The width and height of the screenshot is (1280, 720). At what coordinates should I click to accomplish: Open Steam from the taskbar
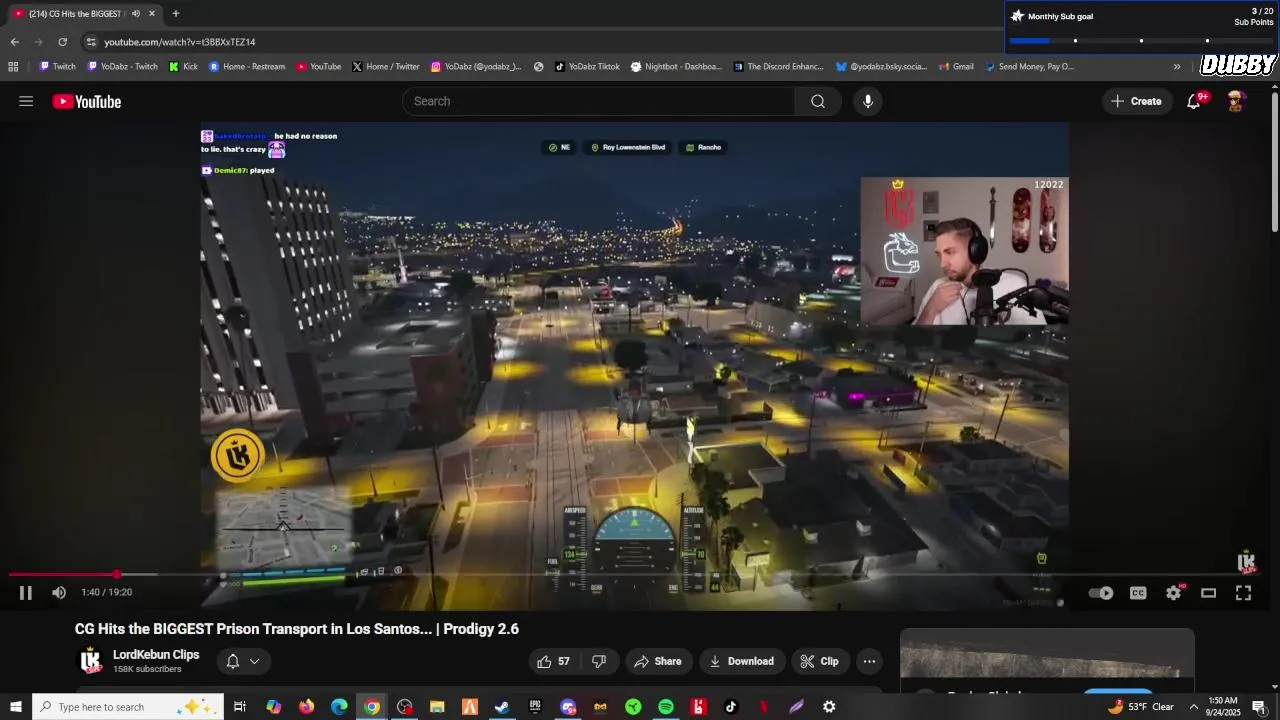click(x=502, y=707)
